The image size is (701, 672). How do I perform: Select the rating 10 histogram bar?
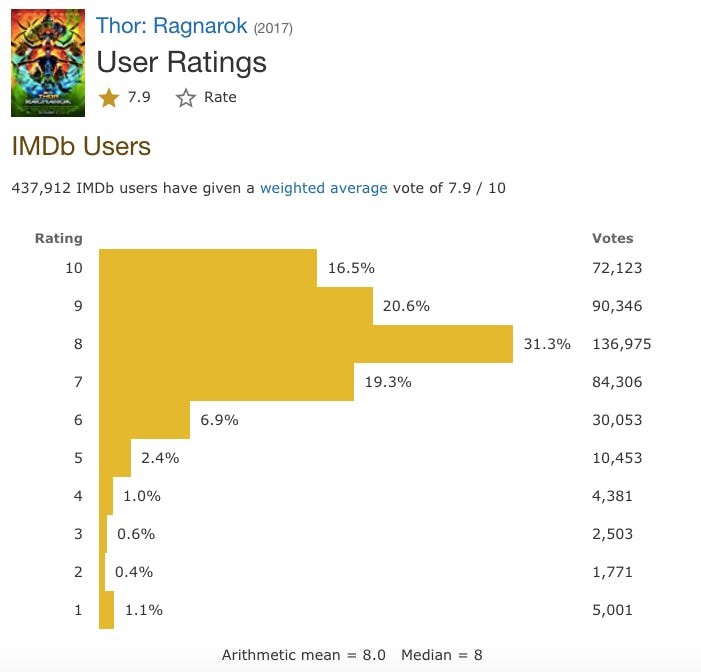[208, 268]
